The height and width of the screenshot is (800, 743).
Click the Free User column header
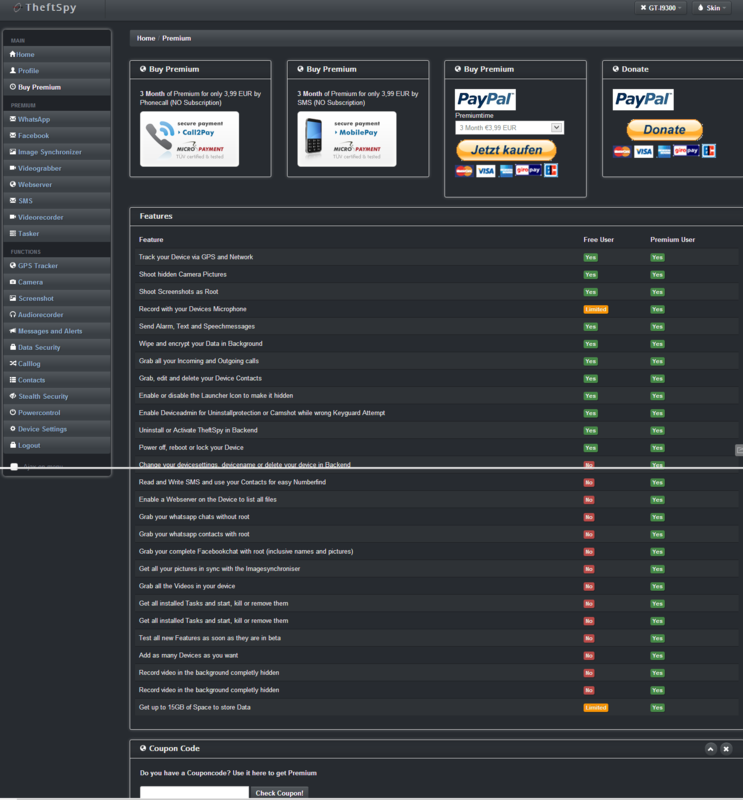point(599,239)
